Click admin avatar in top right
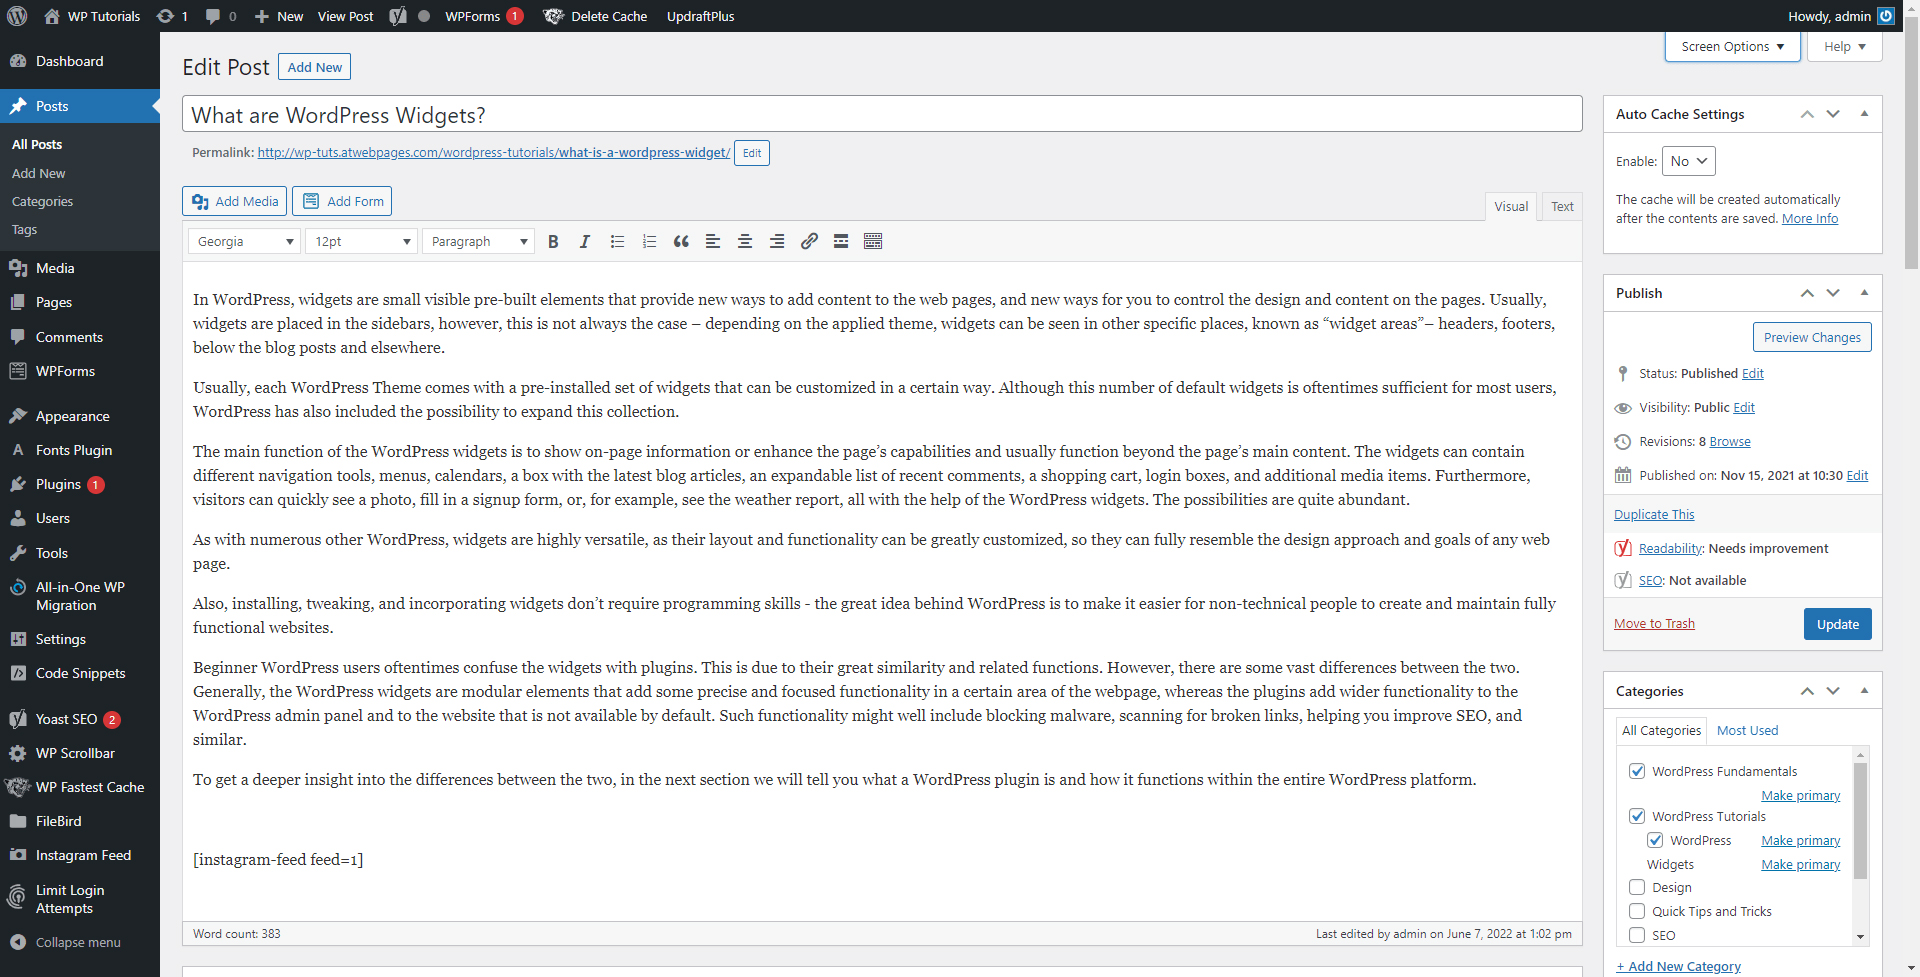This screenshot has height=977, width=1920. point(1886,16)
